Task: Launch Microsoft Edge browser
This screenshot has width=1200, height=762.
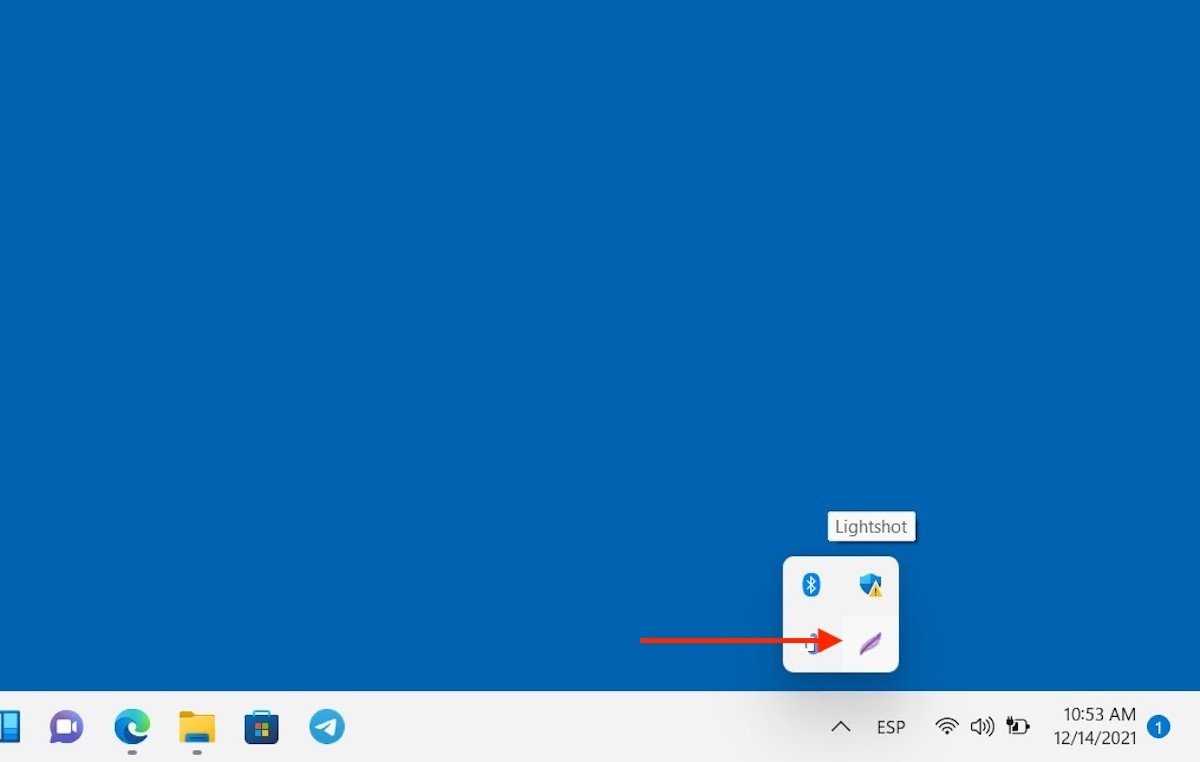Action: (132, 726)
